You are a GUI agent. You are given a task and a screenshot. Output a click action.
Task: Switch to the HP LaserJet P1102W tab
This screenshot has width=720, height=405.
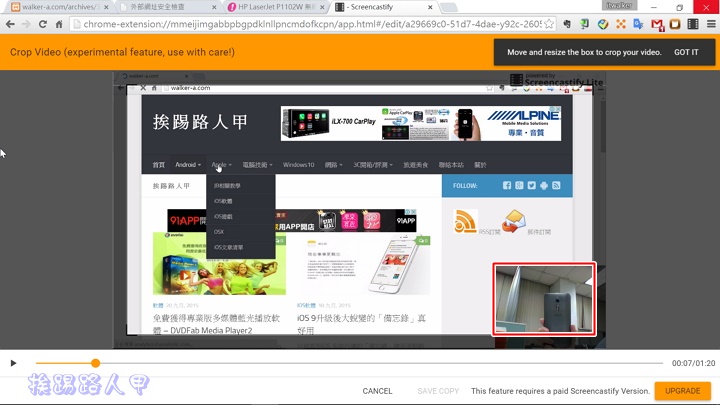(x=277, y=7)
